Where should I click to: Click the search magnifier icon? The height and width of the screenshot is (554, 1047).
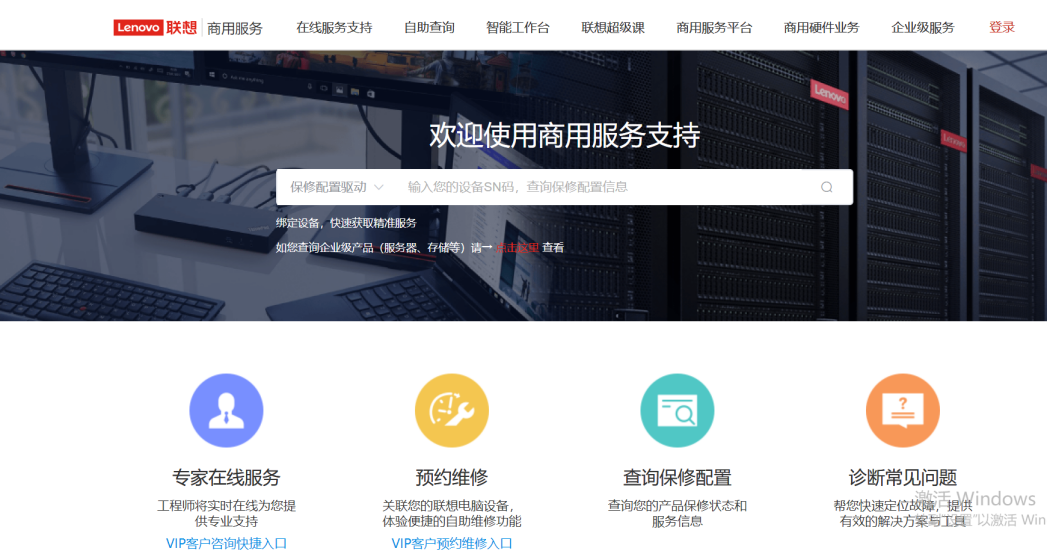[x=827, y=187]
